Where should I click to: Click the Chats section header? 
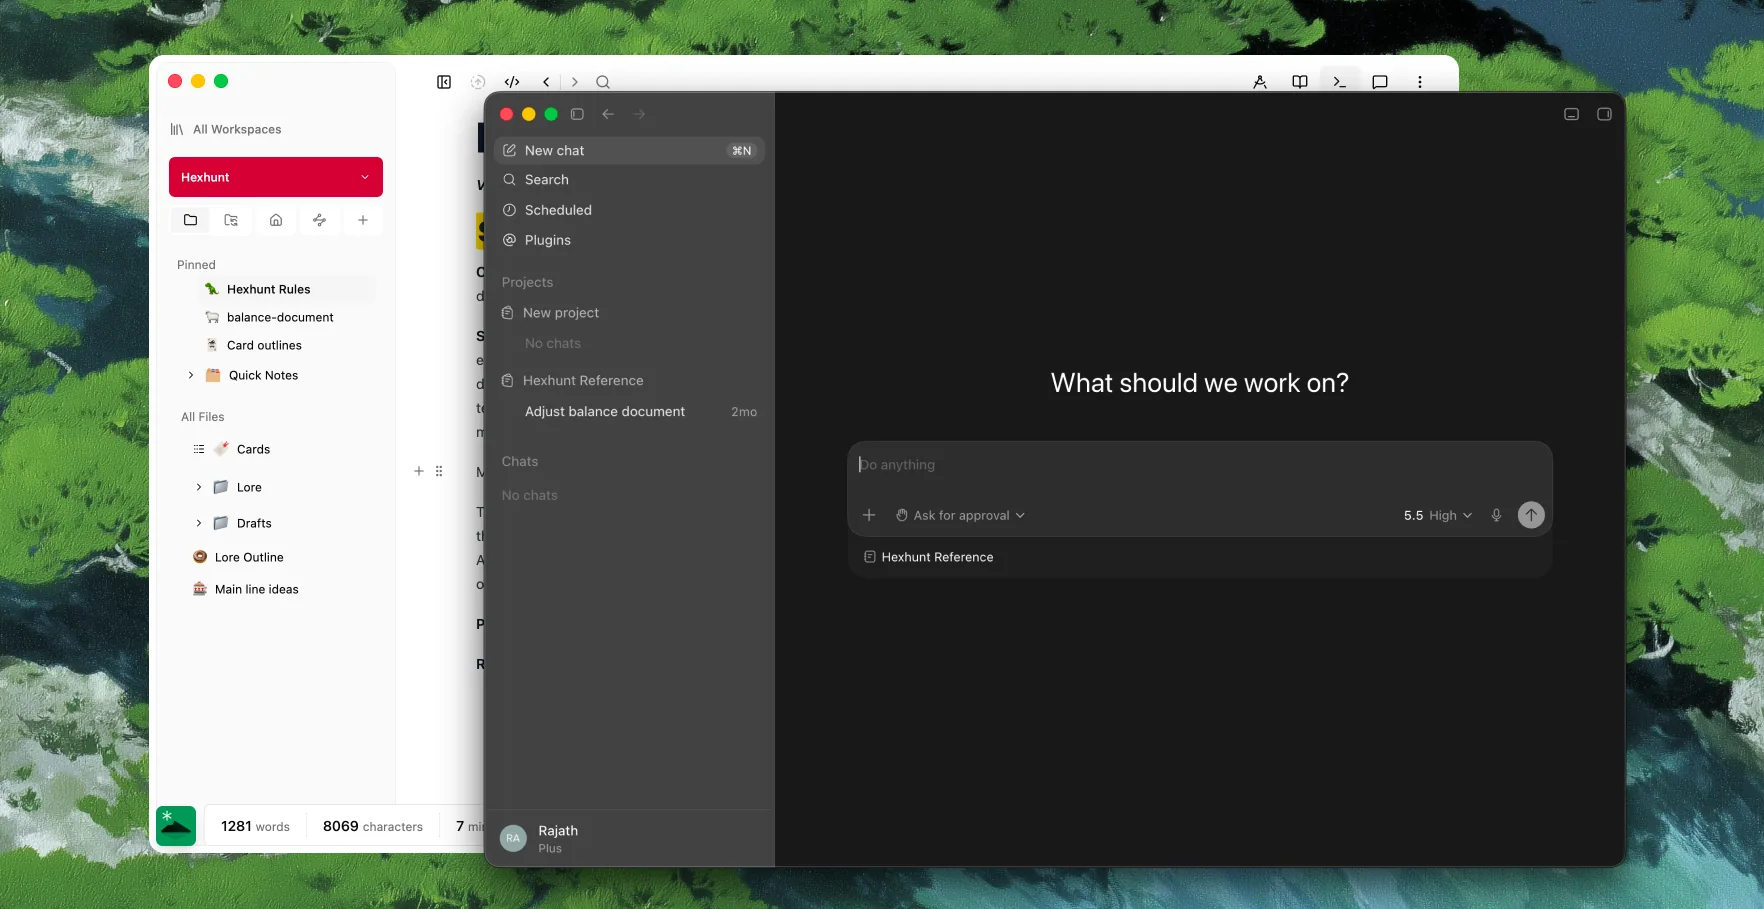coord(520,461)
